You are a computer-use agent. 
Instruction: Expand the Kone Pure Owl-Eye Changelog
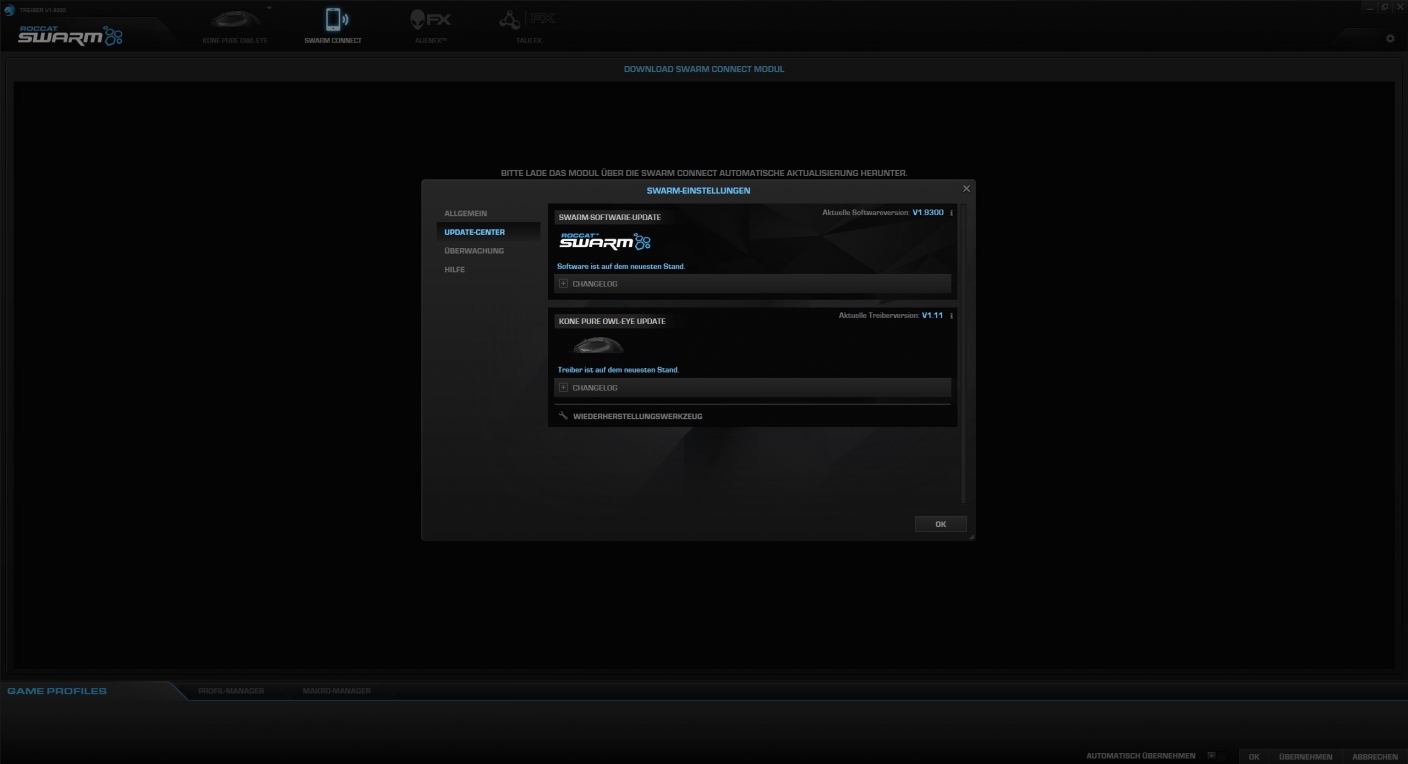[564, 388]
